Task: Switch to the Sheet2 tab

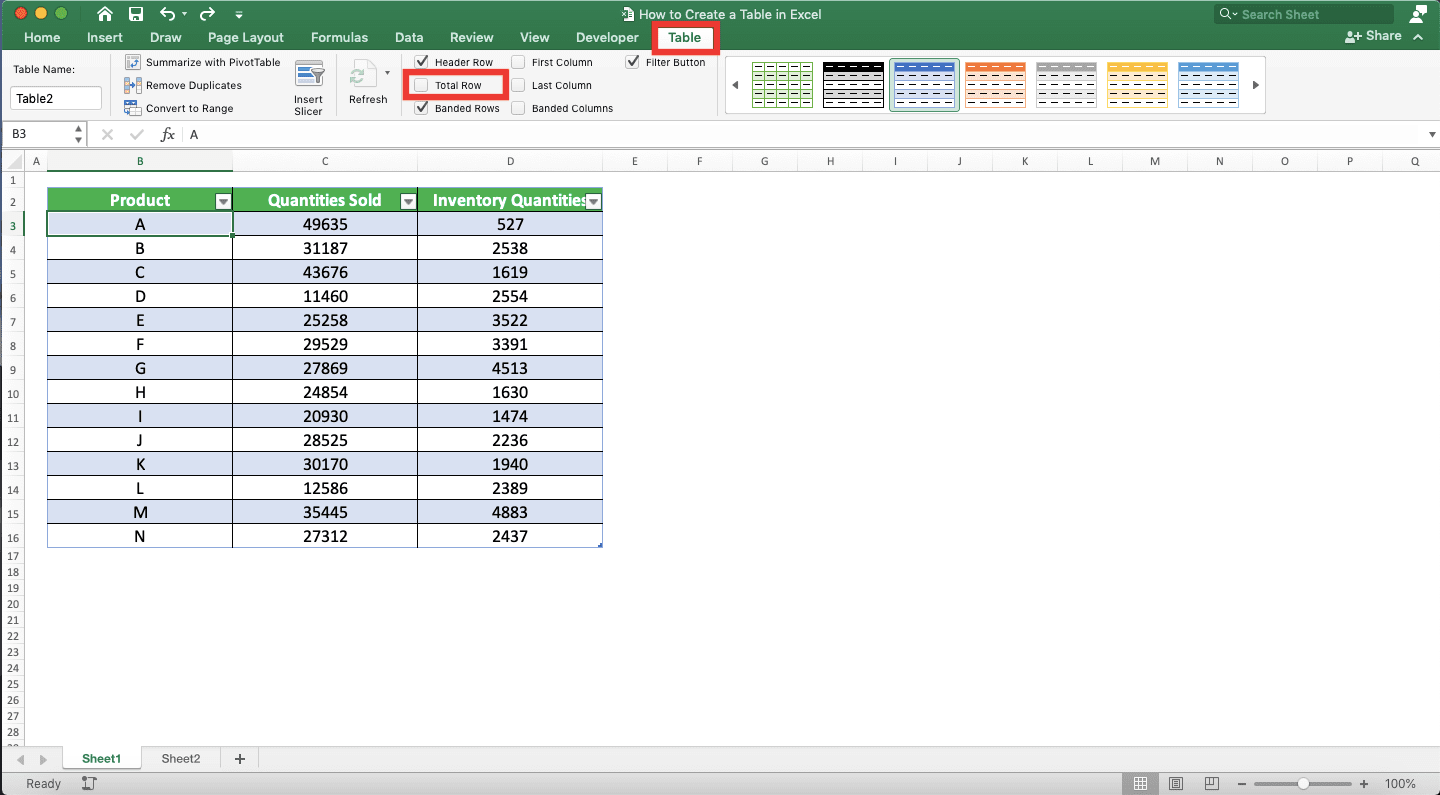Action: (181, 759)
